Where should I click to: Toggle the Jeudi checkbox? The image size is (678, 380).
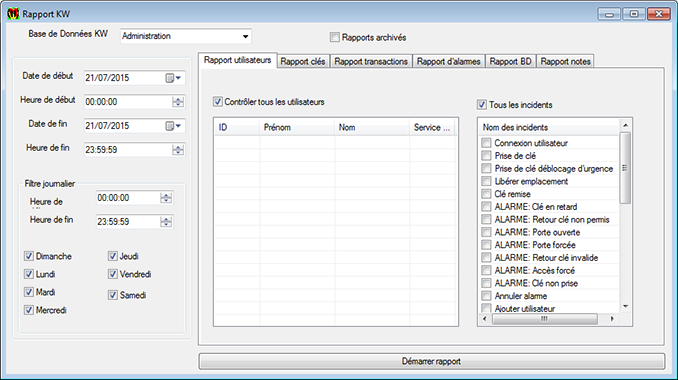(112, 256)
